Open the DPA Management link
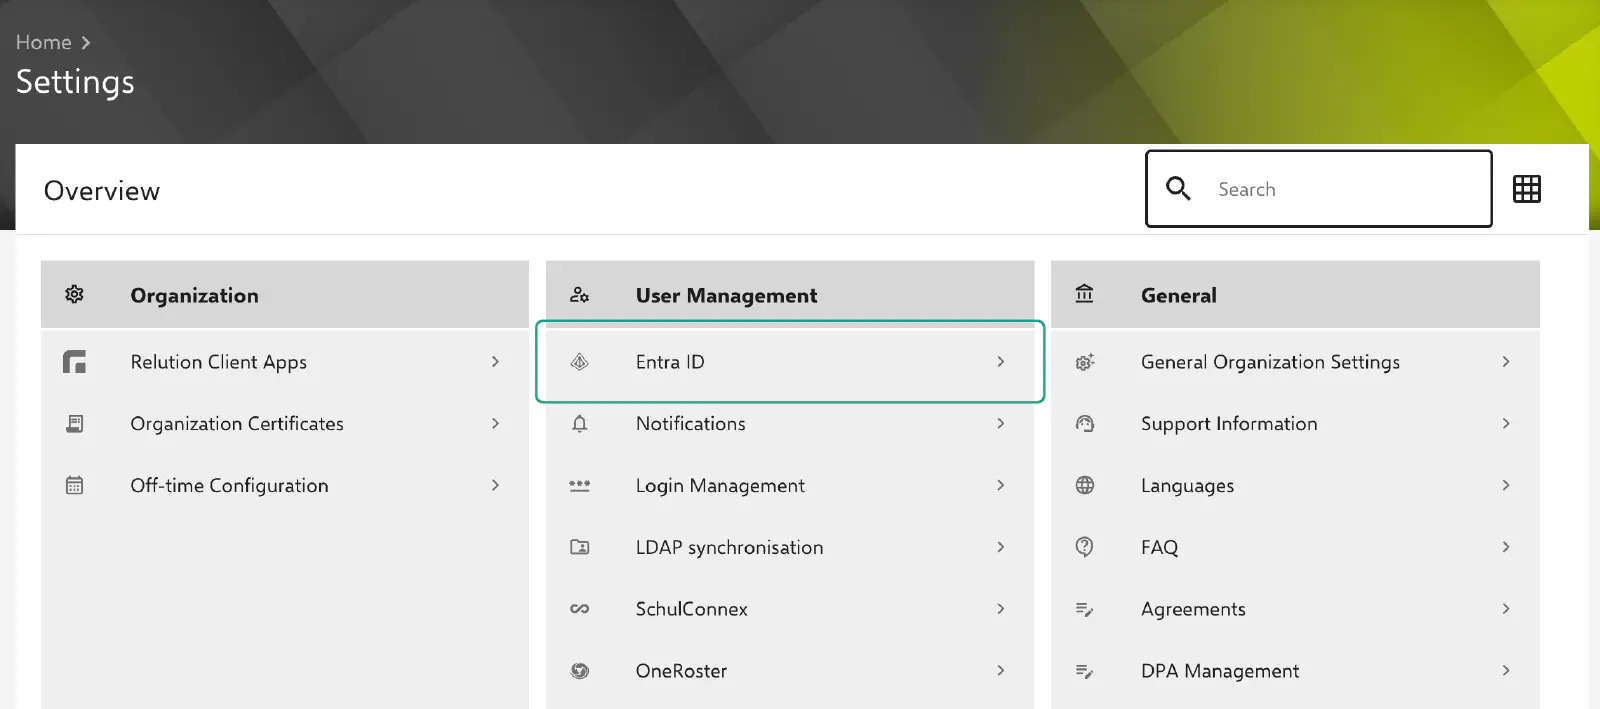 [1295, 671]
